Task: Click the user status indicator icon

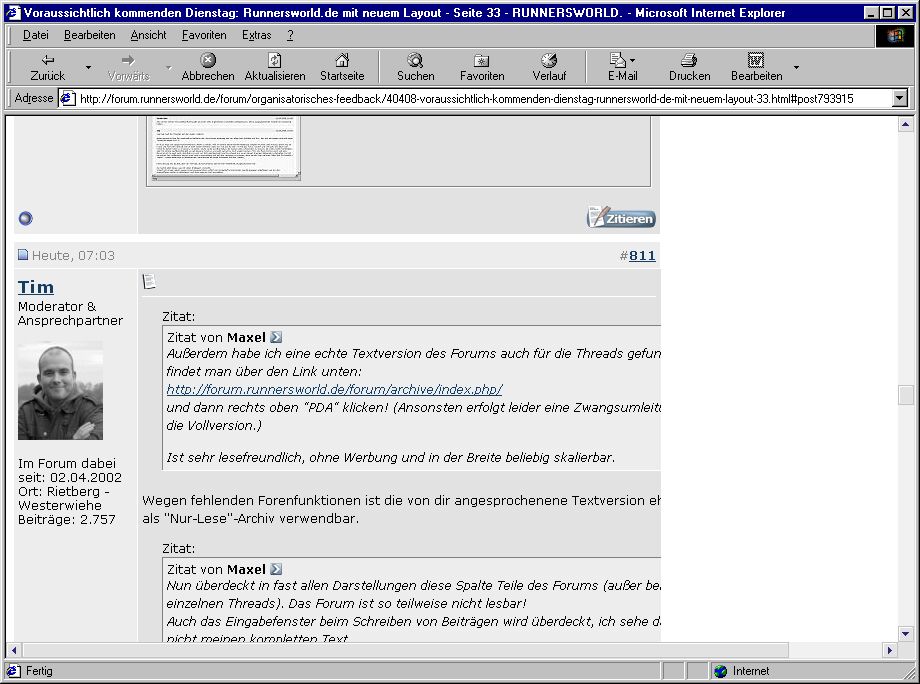Action: click(x=26, y=218)
